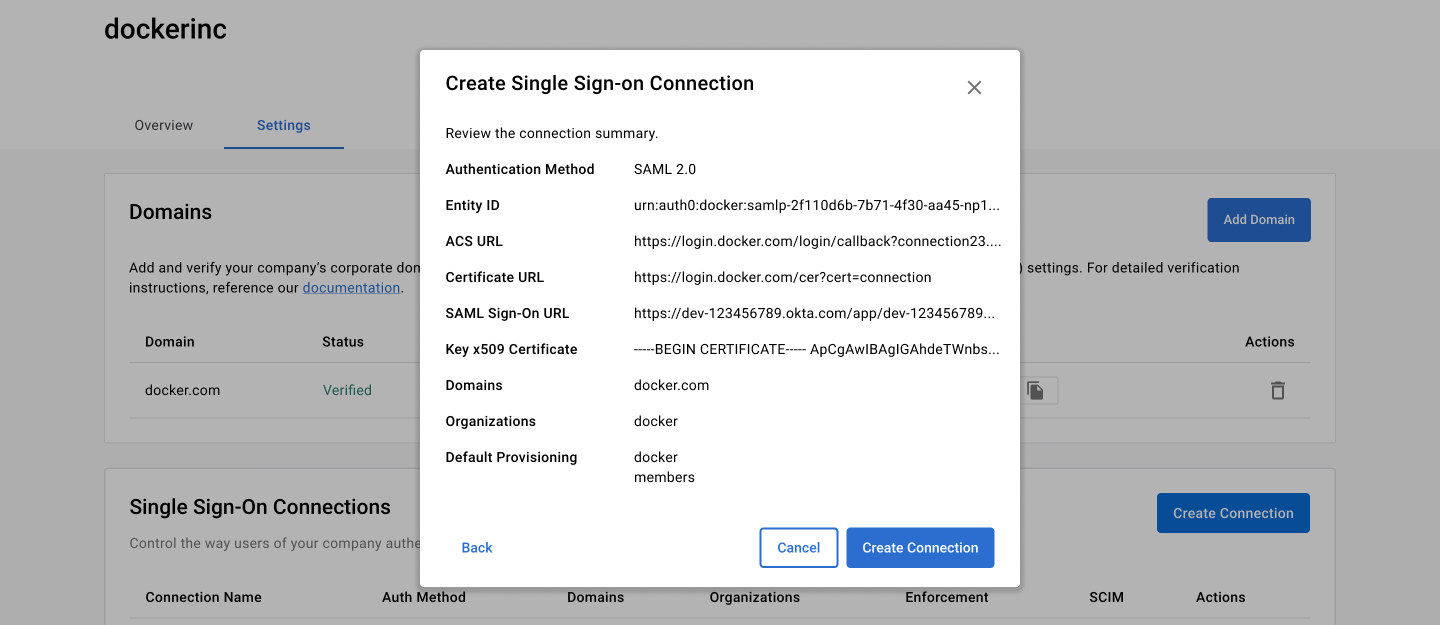Click the Verified status of docker.com
Image resolution: width=1440 pixels, height=625 pixels.
point(347,391)
